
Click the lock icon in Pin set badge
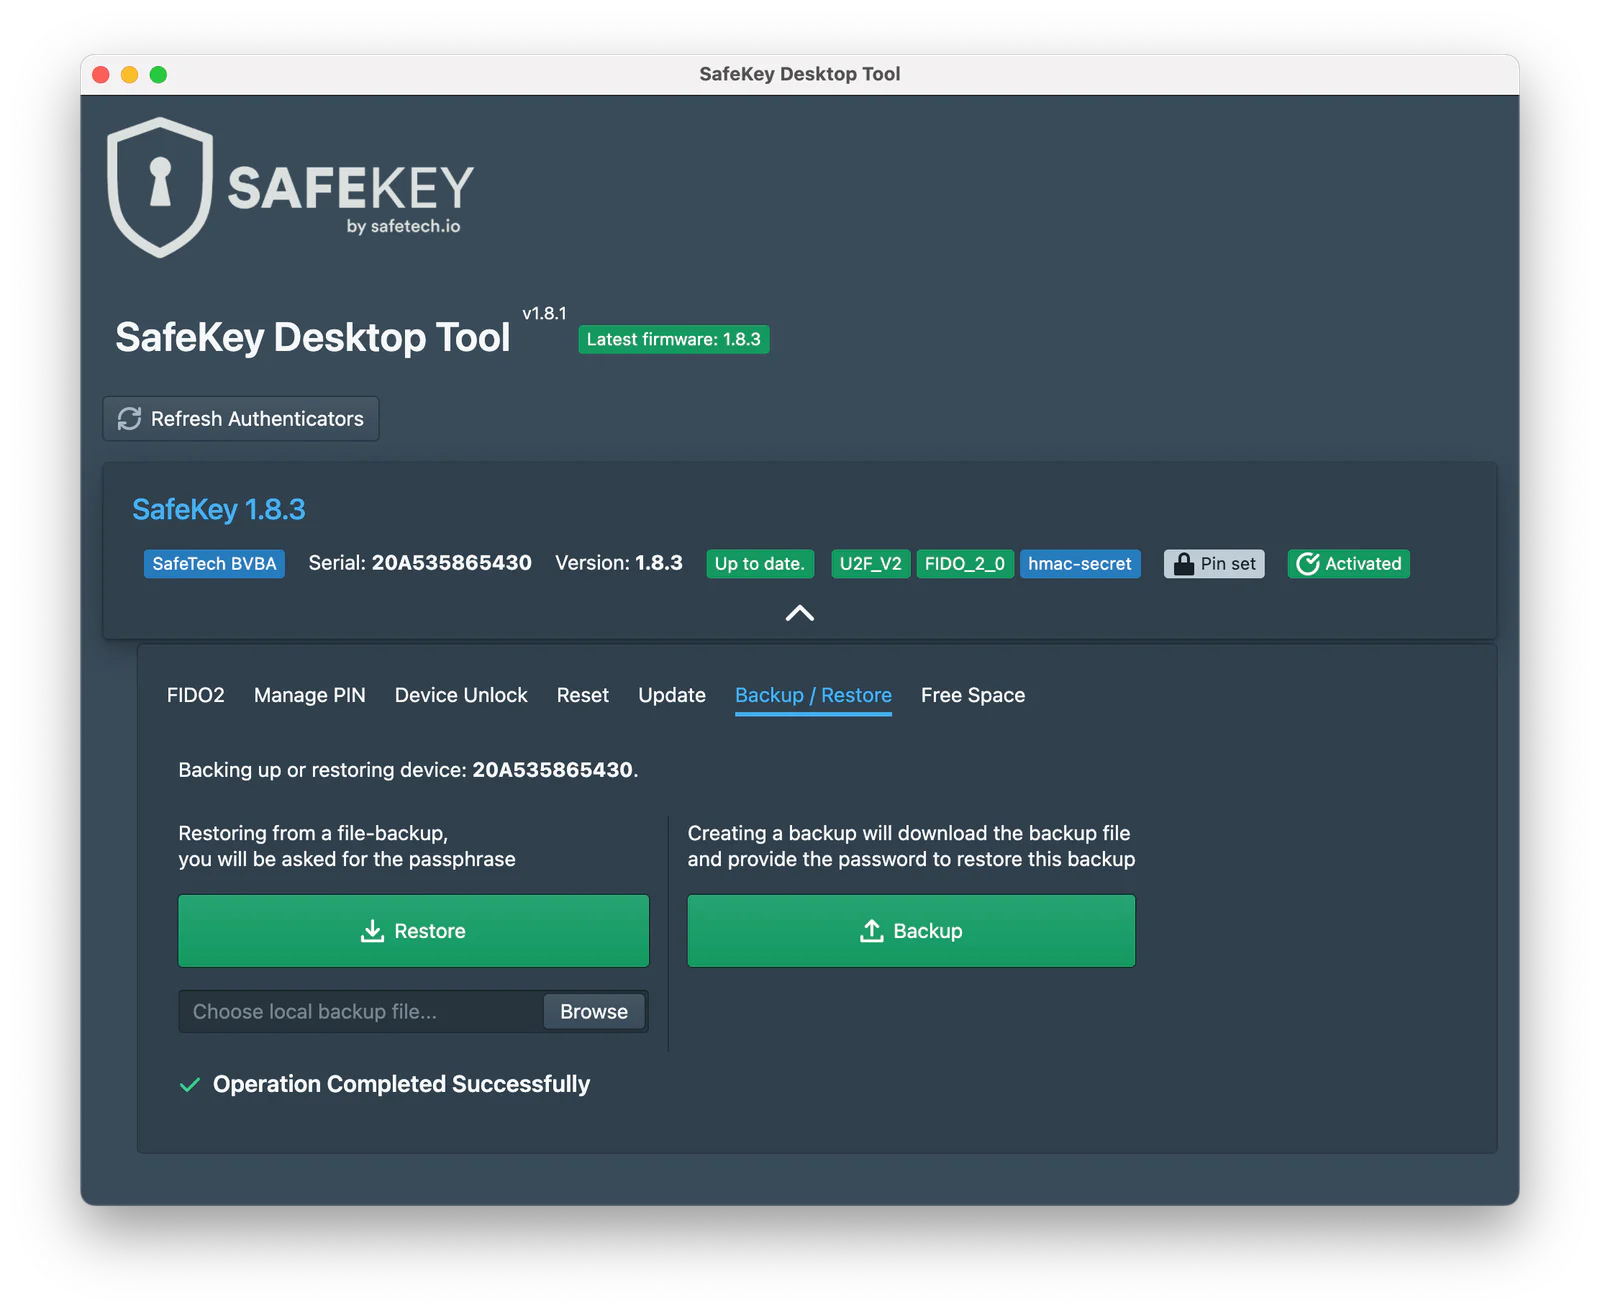click(1183, 564)
